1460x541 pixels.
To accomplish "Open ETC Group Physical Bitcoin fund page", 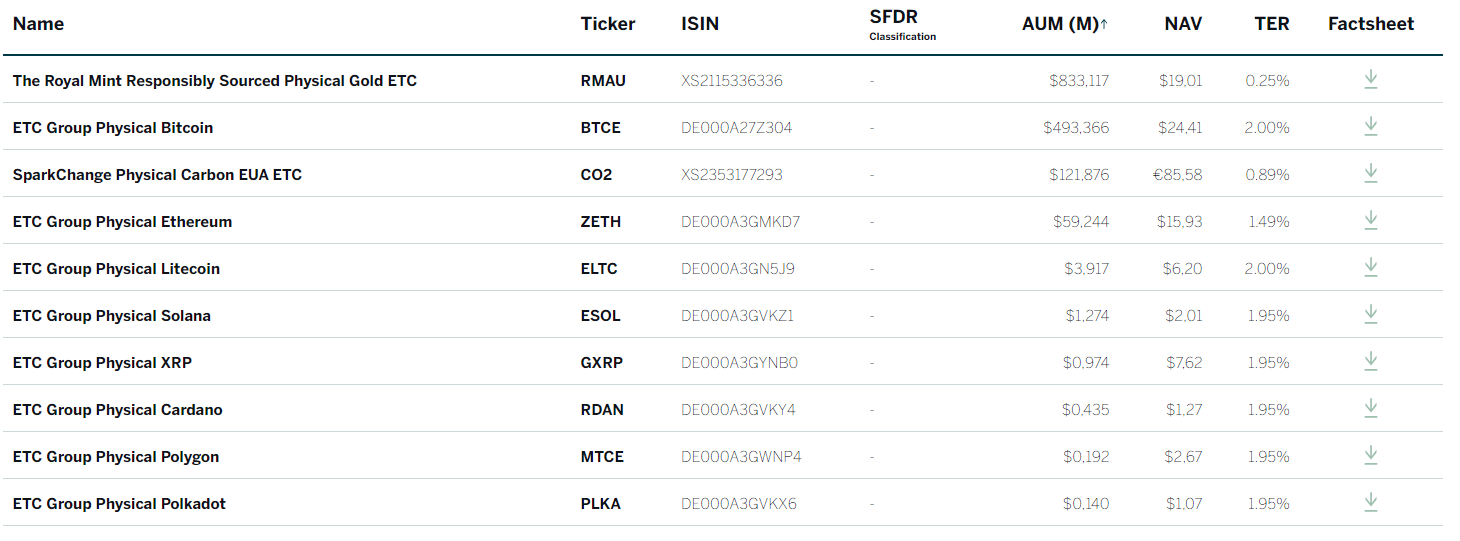I will pos(113,128).
